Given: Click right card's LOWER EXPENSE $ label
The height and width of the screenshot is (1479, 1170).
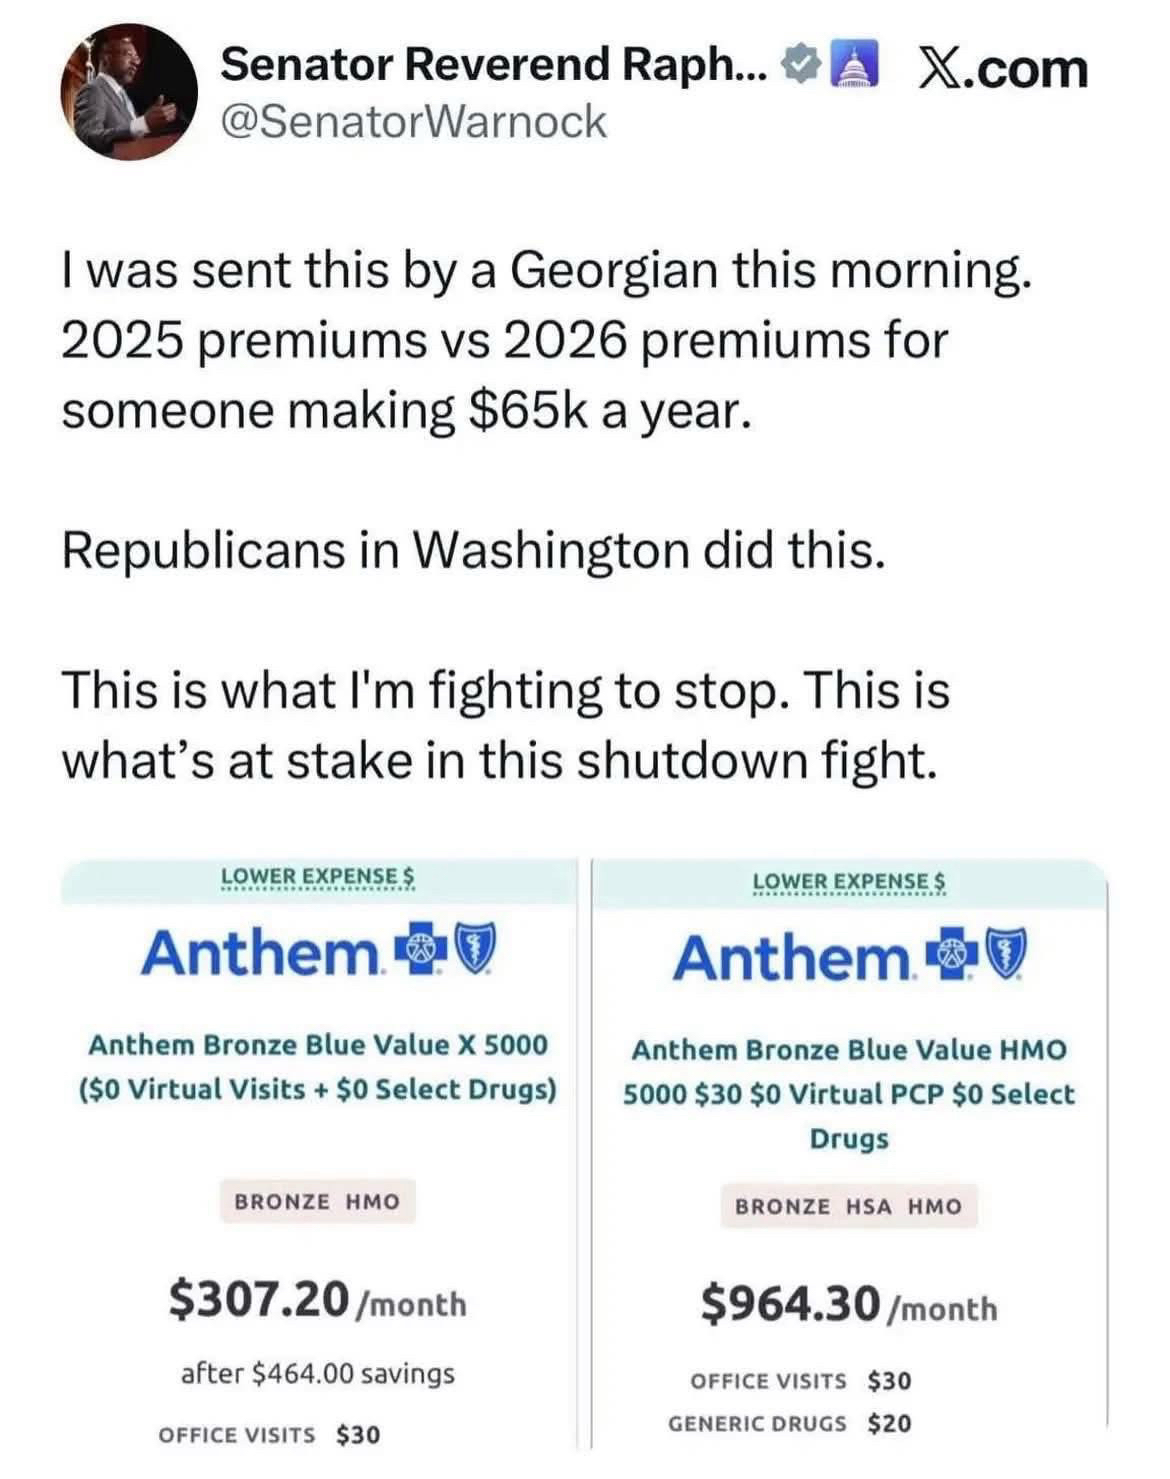Looking at the screenshot, I should click(x=850, y=881).
